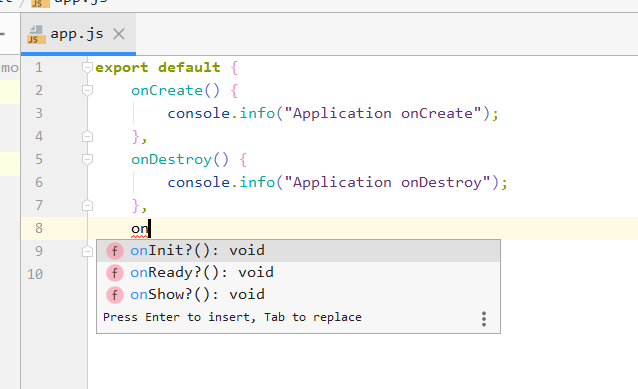
Task: Click the fold marker on line 9
Action: click(x=87, y=251)
